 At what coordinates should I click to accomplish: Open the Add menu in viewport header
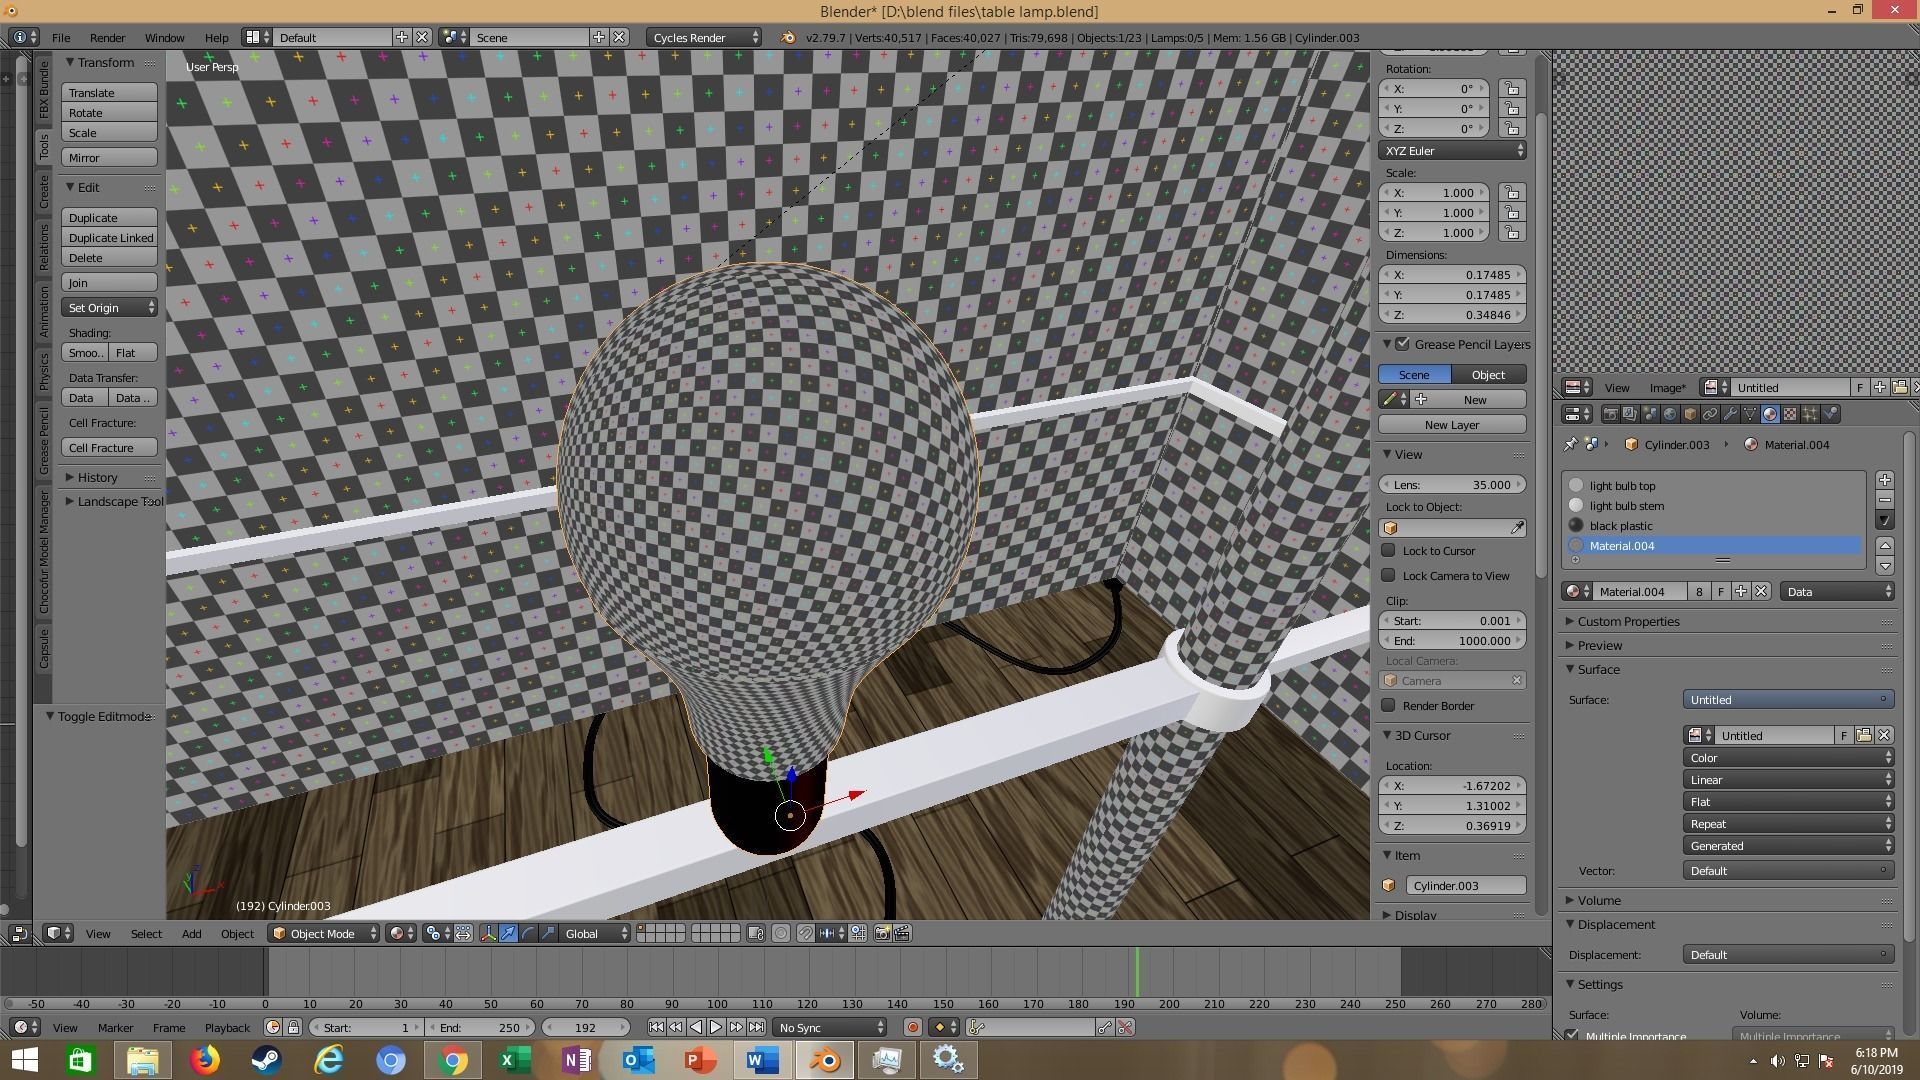[191, 934]
